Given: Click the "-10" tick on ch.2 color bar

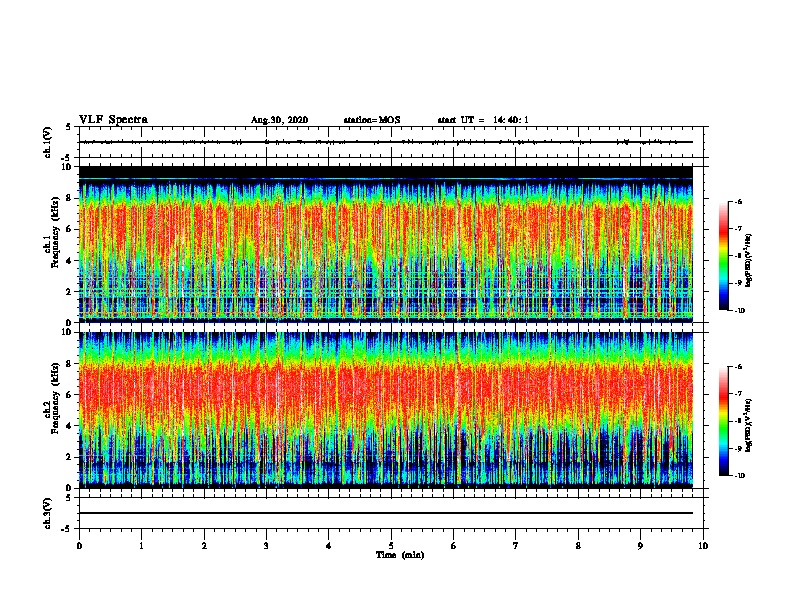Looking at the screenshot, I should [740, 476].
